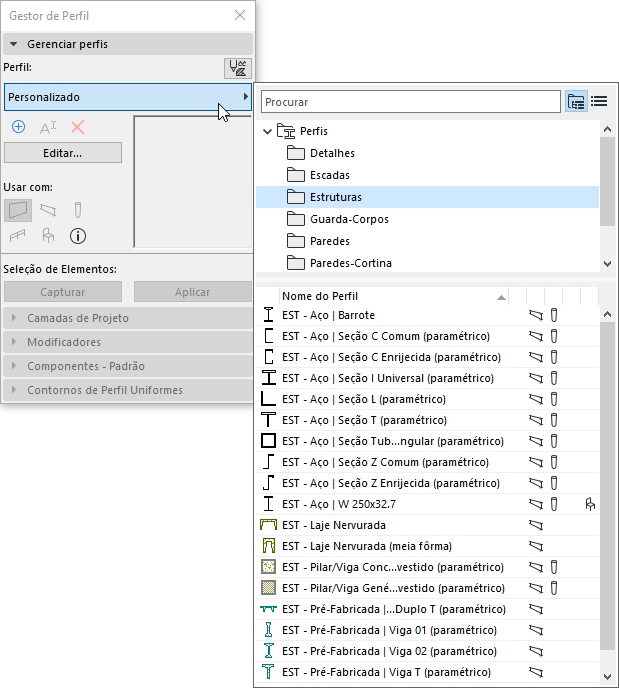
Task: Click the Editar... button
Action: point(63,153)
